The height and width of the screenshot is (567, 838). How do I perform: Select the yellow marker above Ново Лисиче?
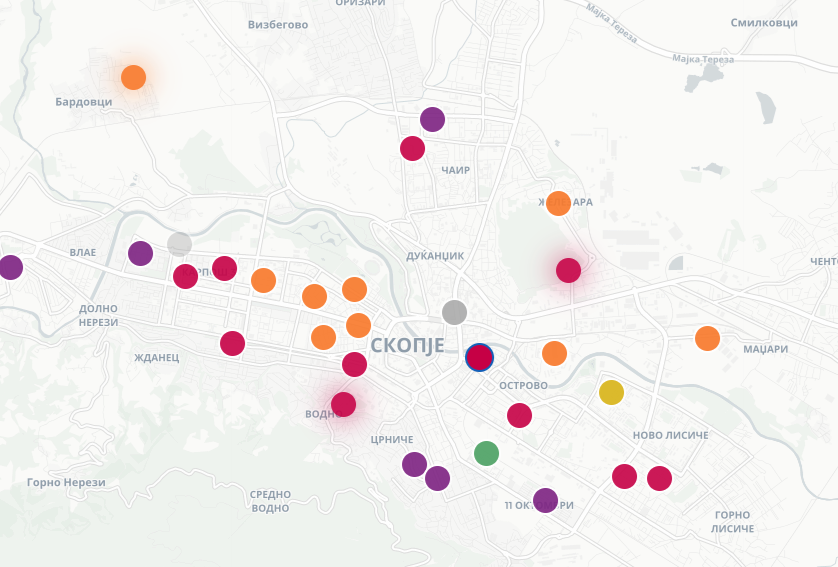tap(611, 392)
